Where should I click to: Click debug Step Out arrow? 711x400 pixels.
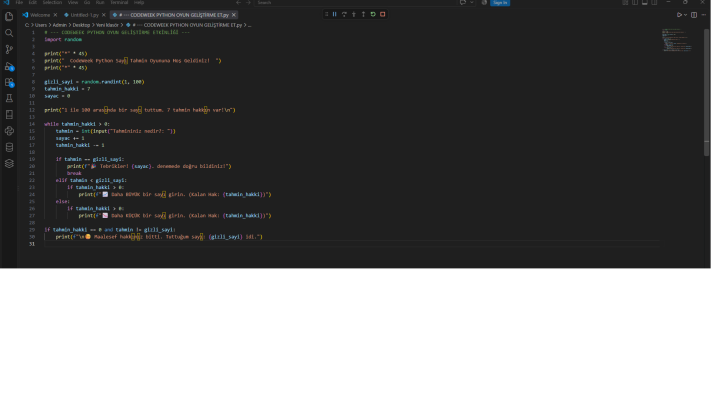coord(363,15)
